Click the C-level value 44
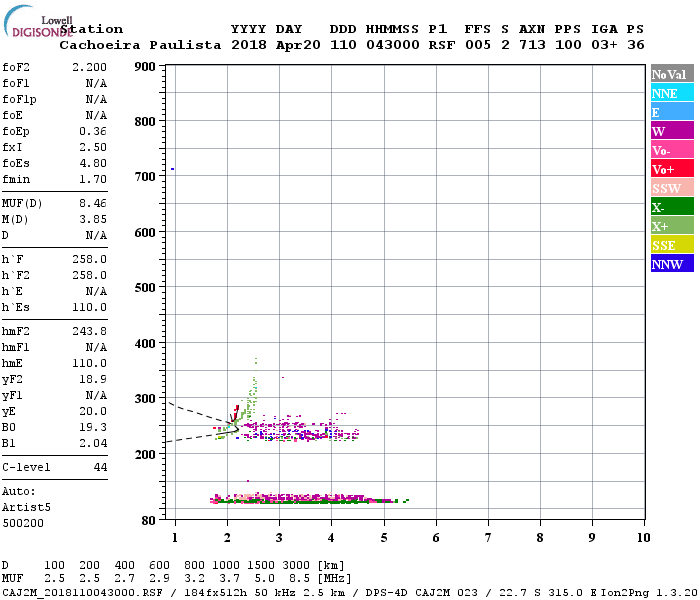 pos(100,467)
